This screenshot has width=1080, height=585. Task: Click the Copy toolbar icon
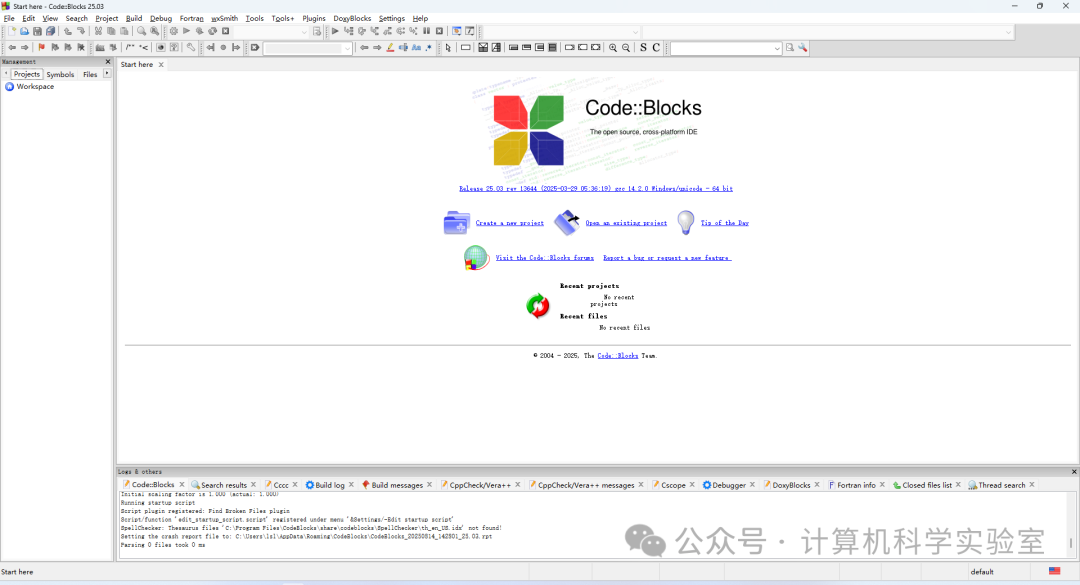coord(111,32)
